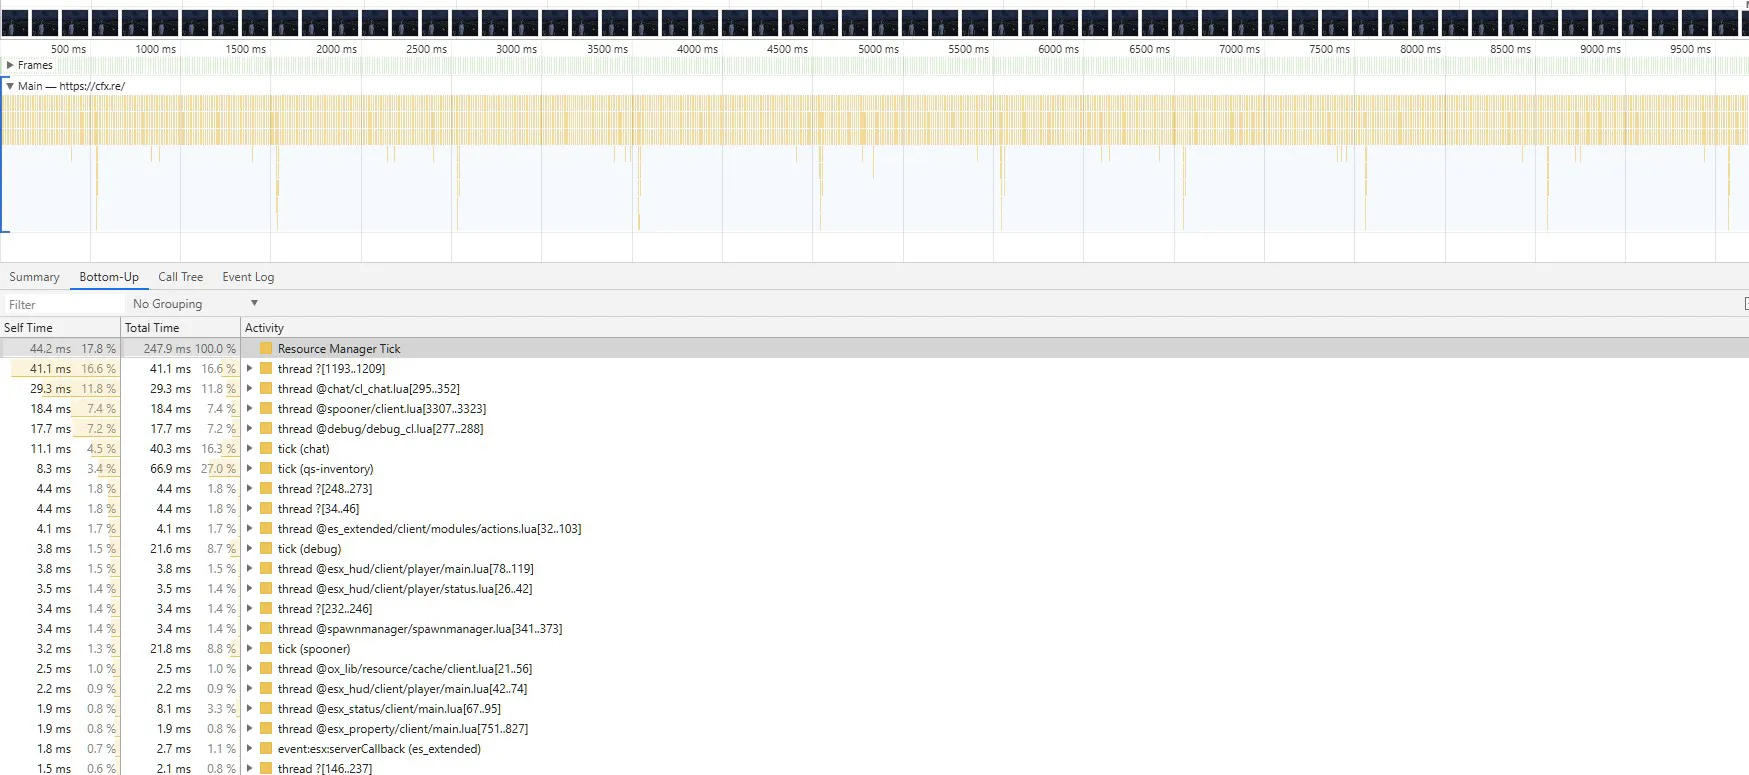Screen dimensions: 1749x775
Task: Select the 8.1 ms total time cell
Action: (173, 709)
